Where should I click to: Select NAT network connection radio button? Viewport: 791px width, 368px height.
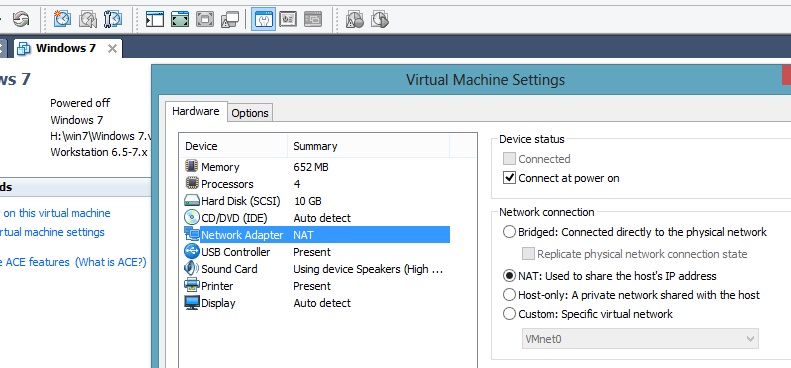pyautogui.click(x=510, y=276)
